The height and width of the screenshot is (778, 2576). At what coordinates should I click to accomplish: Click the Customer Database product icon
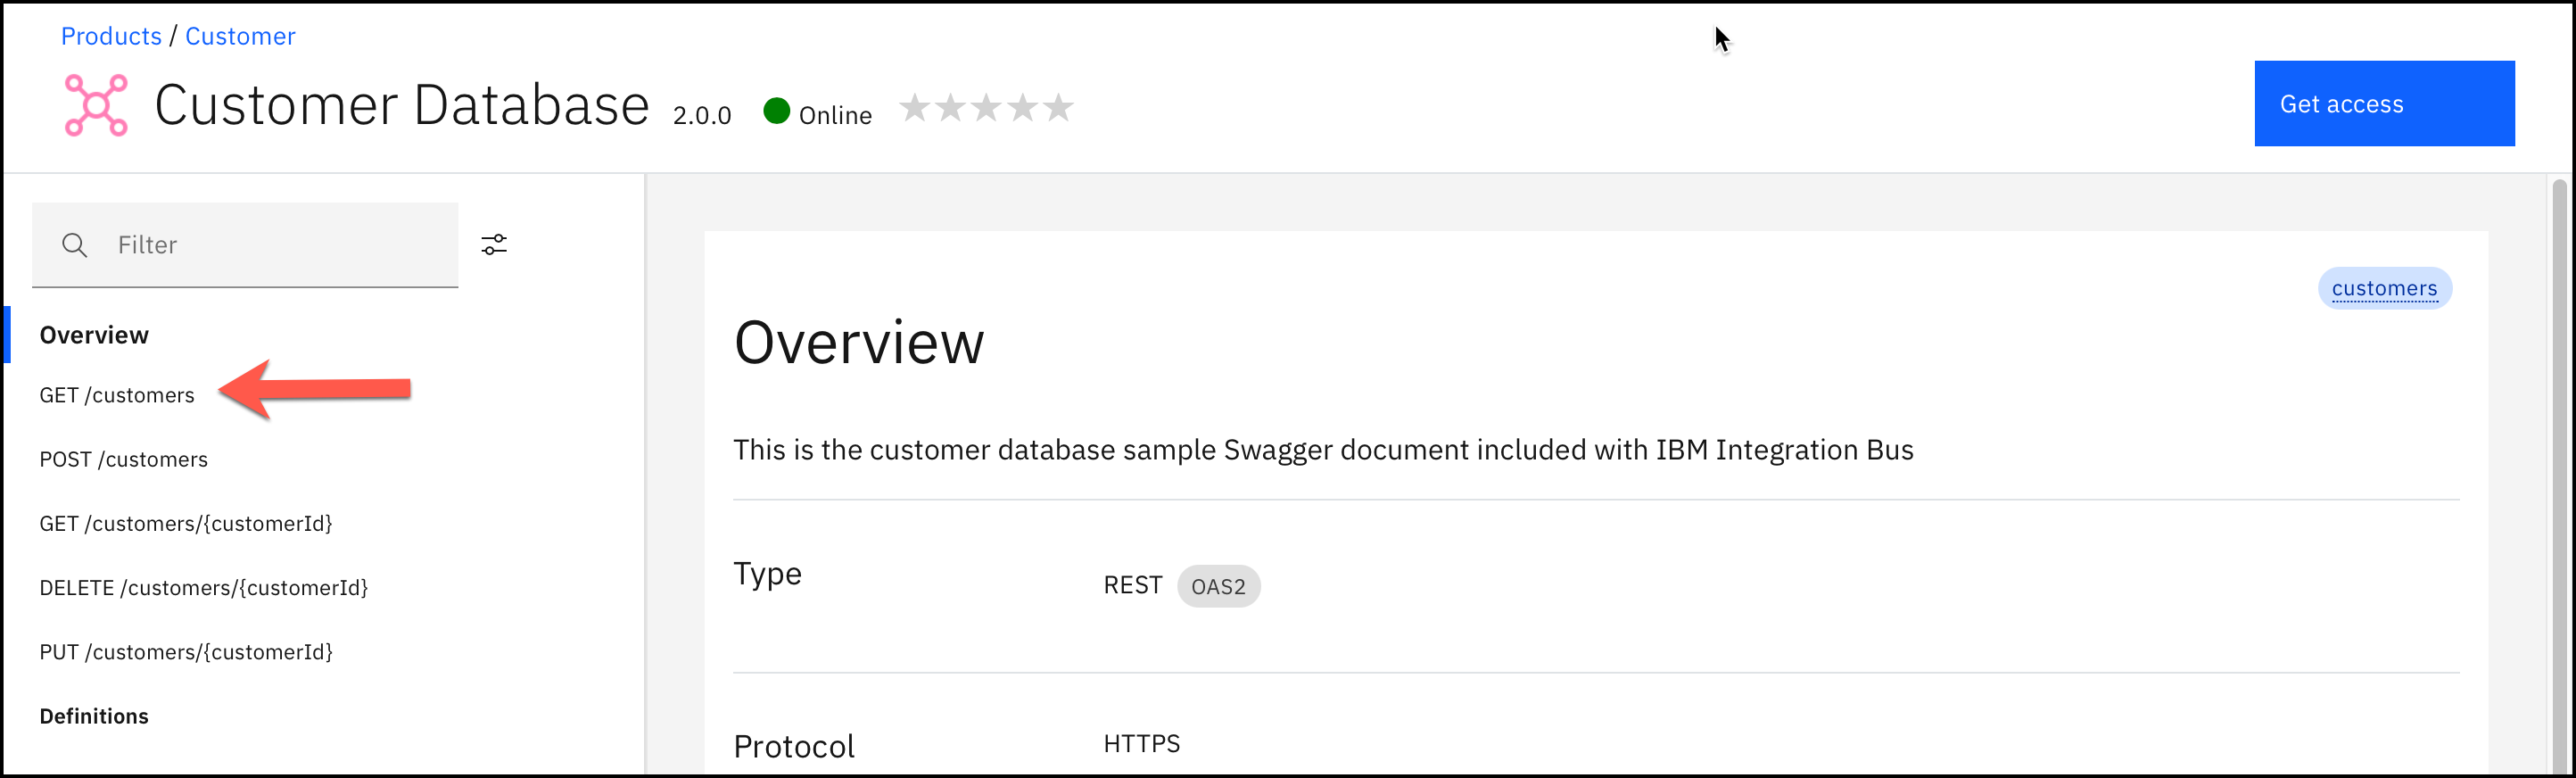[96, 105]
